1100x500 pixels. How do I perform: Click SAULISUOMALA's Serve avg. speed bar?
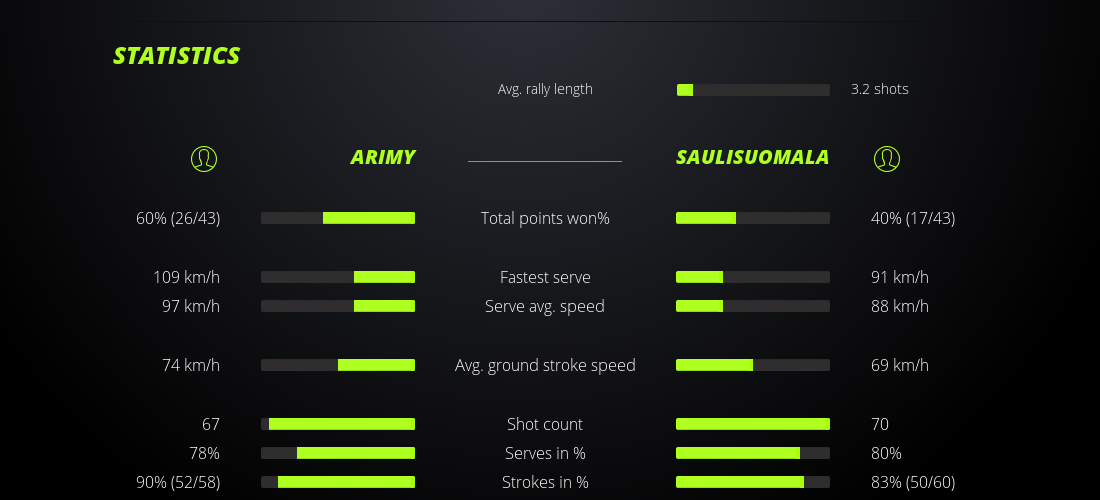coord(753,306)
